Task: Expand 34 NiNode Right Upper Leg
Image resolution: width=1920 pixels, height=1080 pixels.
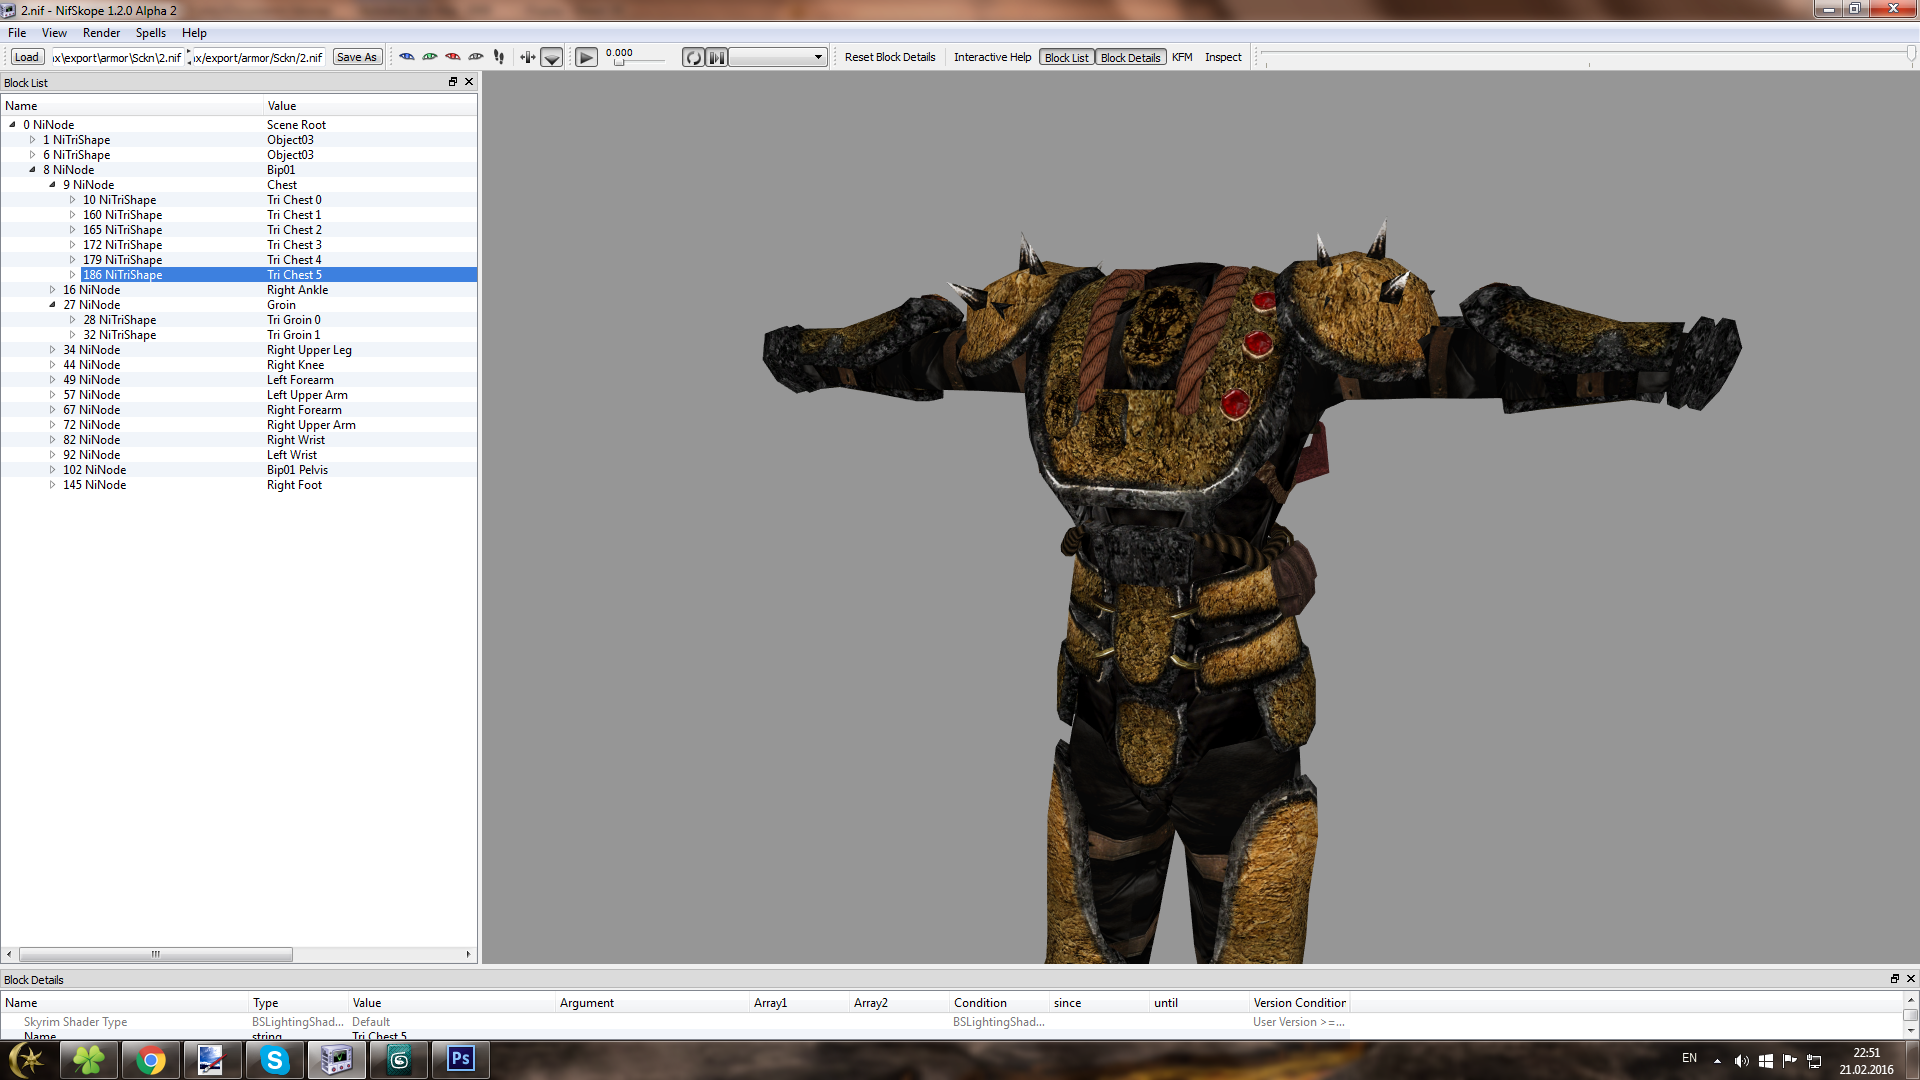Action: click(x=52, y=350)
